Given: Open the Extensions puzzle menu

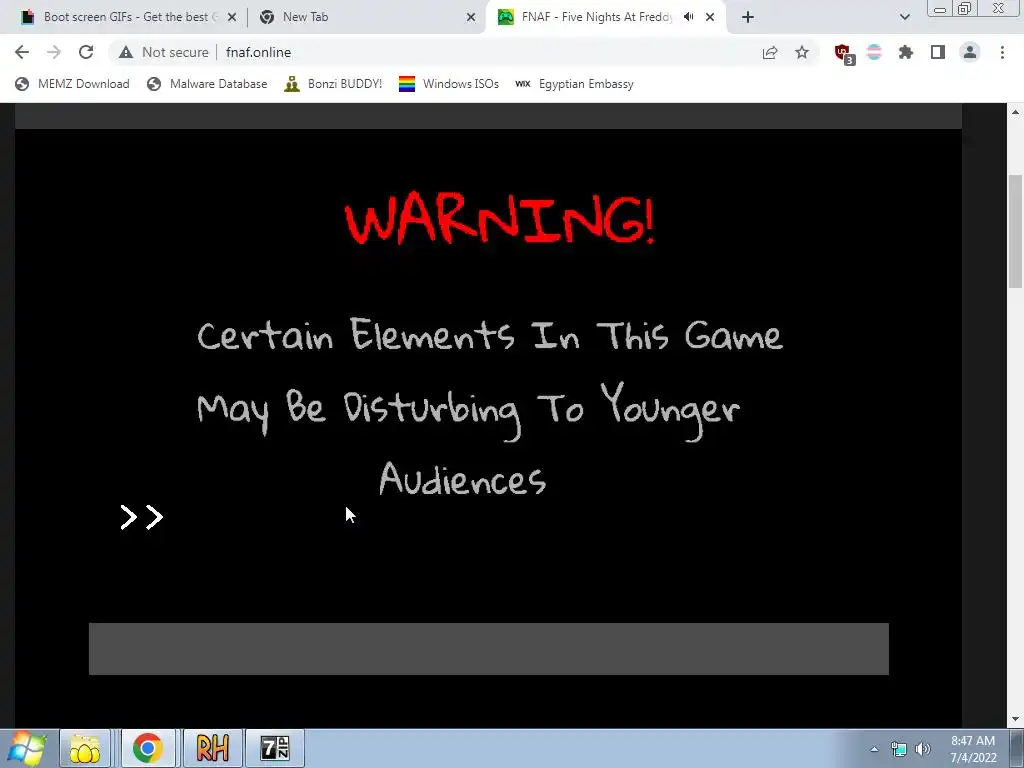Looking at the screenshot, I should [906, 52].
